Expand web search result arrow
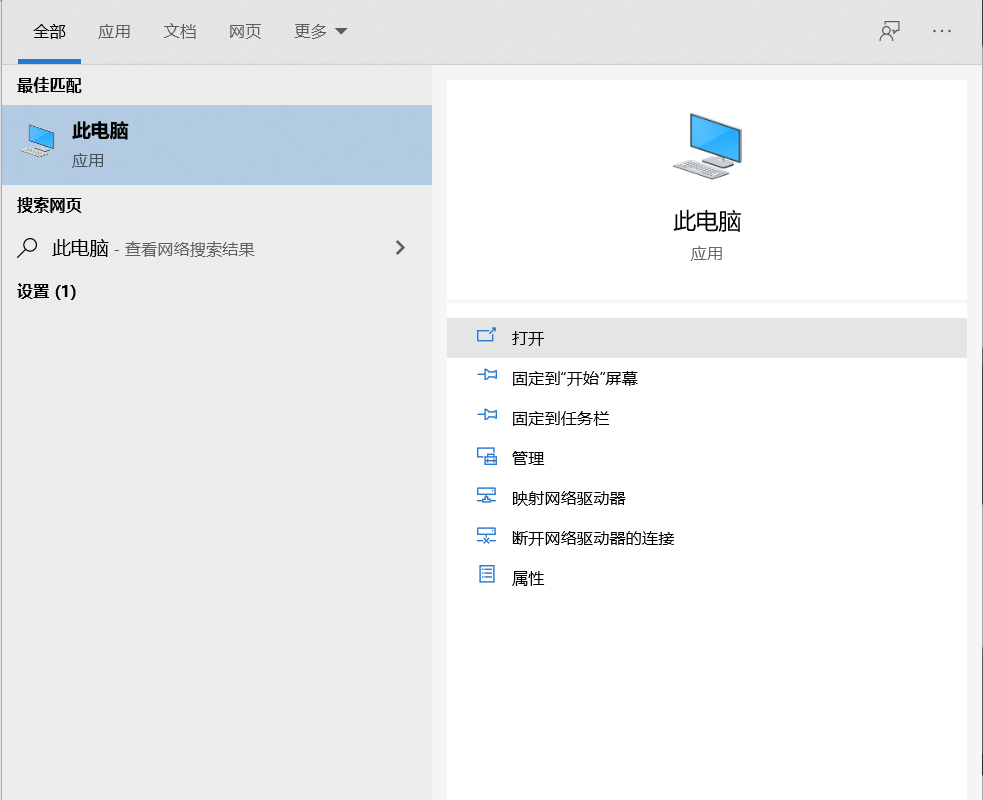Screen dimensions: 983x800 [x=400, y=248]
